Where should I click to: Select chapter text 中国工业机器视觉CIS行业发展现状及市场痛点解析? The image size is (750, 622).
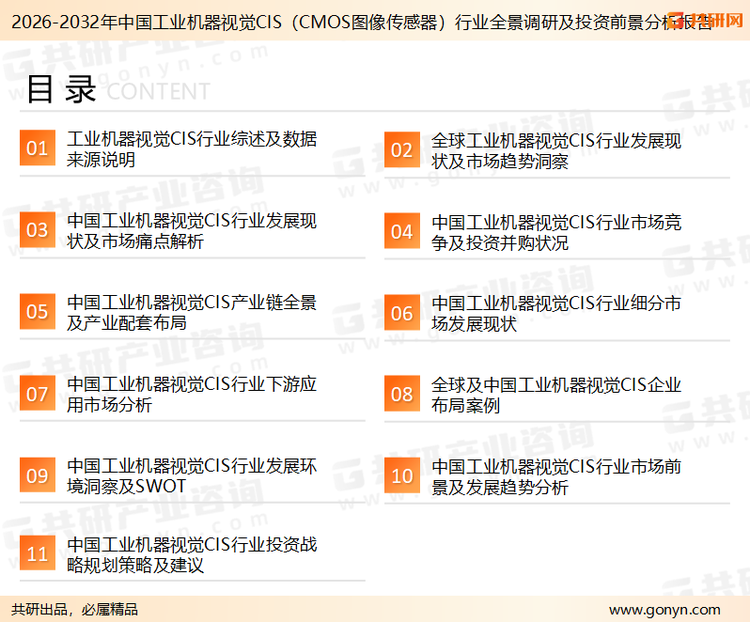pos(192,231)
